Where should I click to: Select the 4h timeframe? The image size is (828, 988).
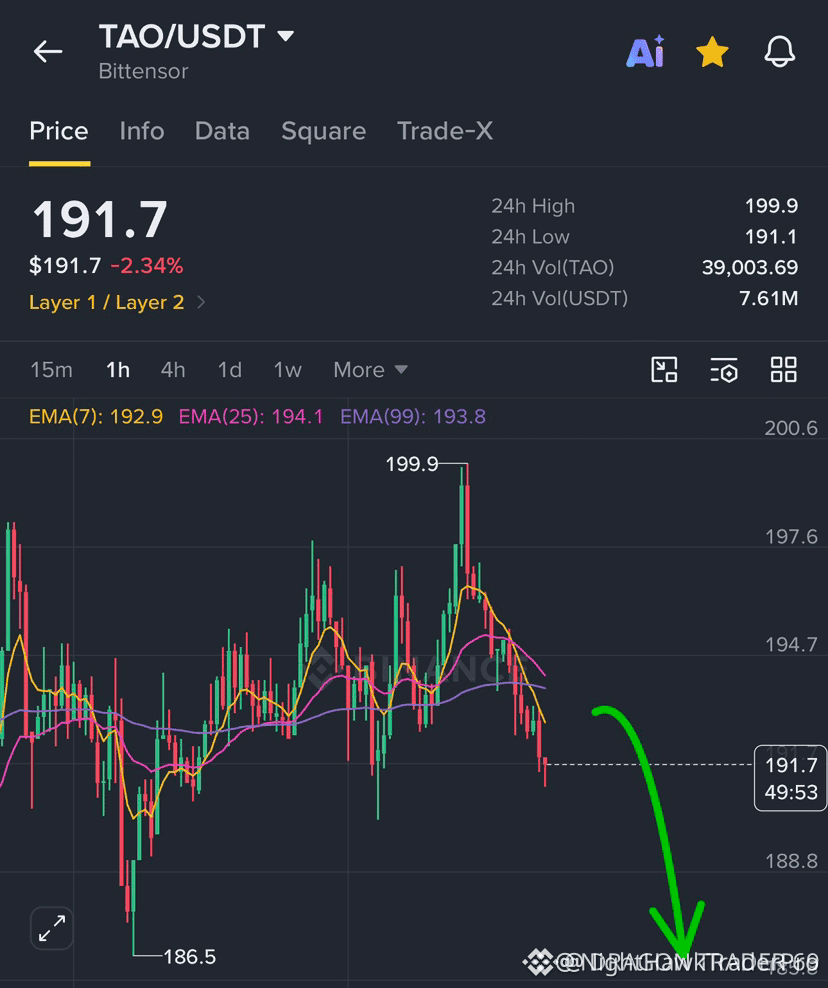(x=173, y=370)
